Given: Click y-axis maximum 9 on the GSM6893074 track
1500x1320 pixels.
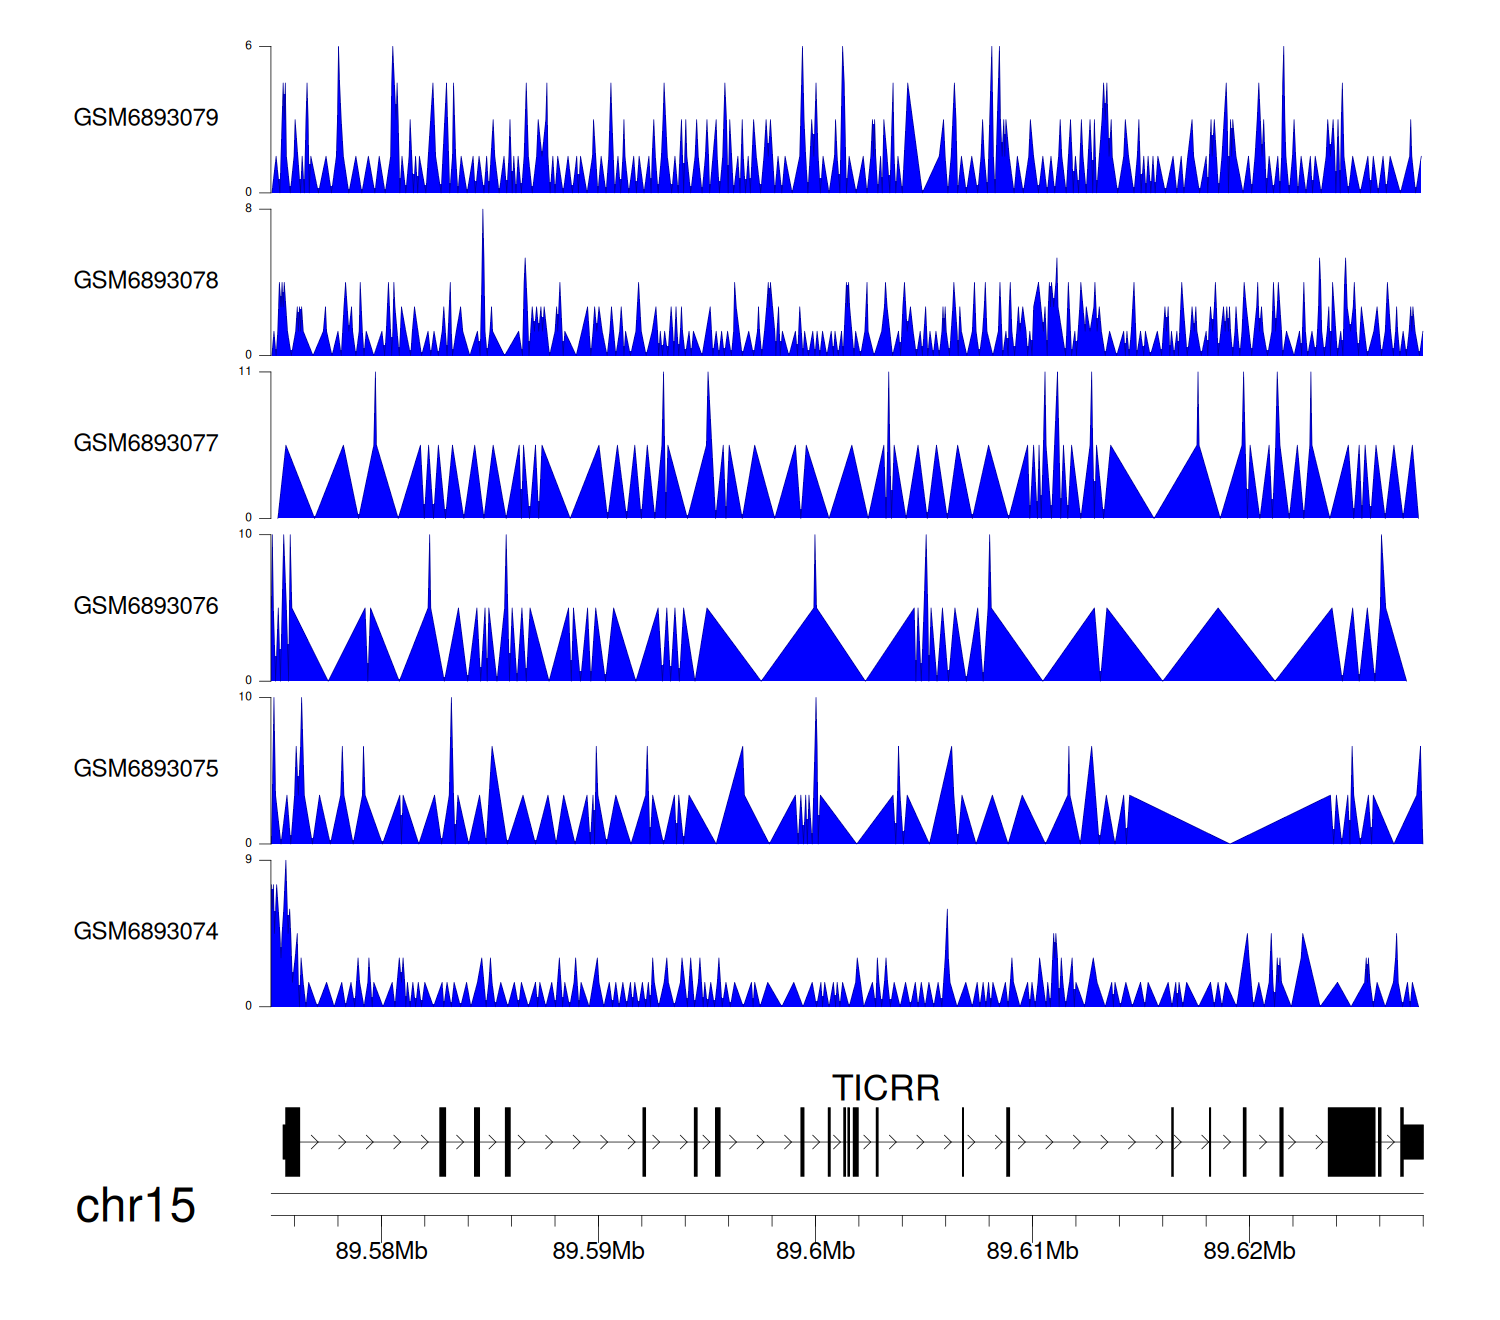Looking at the screenshot, I should pyautogui.click(x=249, y=860).
